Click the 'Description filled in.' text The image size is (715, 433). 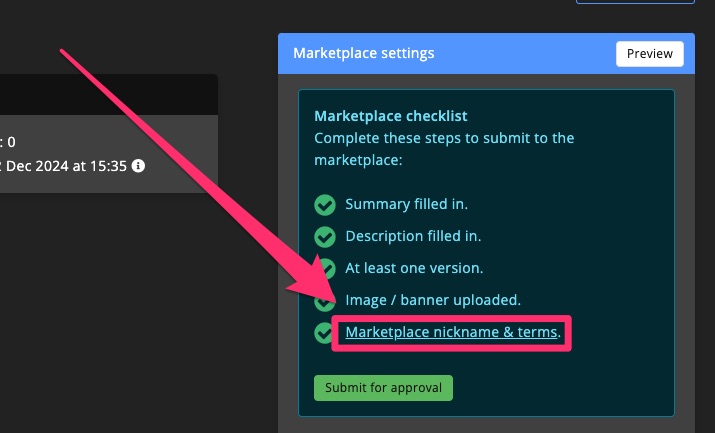click(413, 236)
